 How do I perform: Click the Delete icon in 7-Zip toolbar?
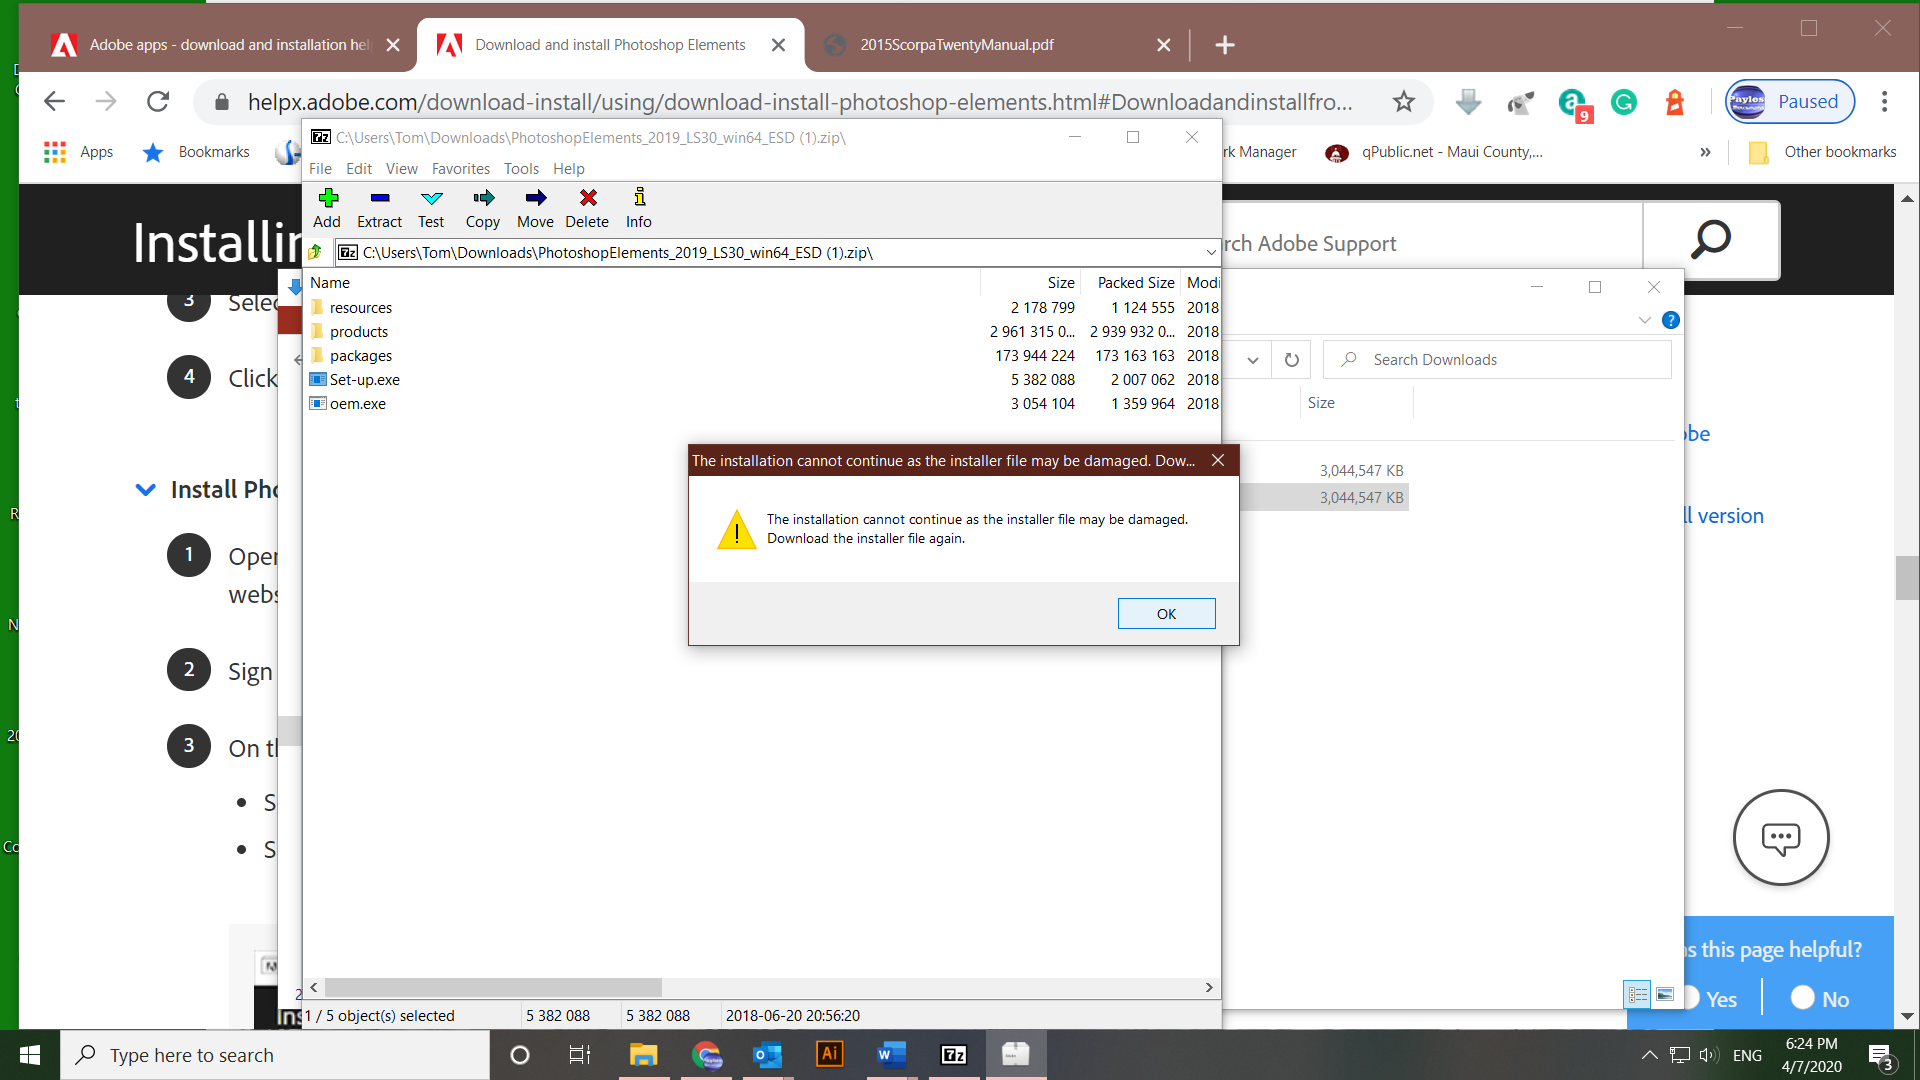586,208
